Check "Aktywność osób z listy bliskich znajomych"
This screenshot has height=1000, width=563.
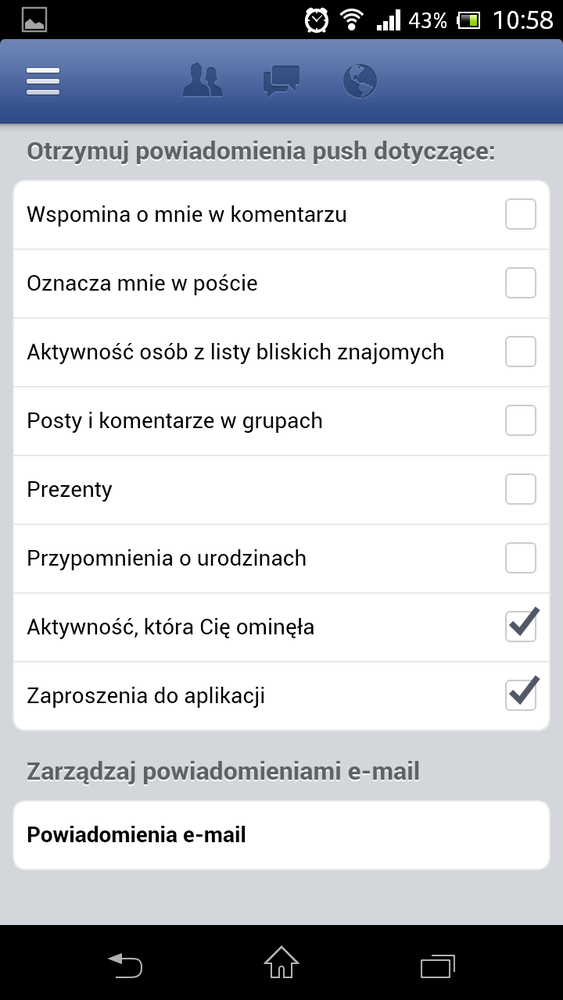click(520, 352)
